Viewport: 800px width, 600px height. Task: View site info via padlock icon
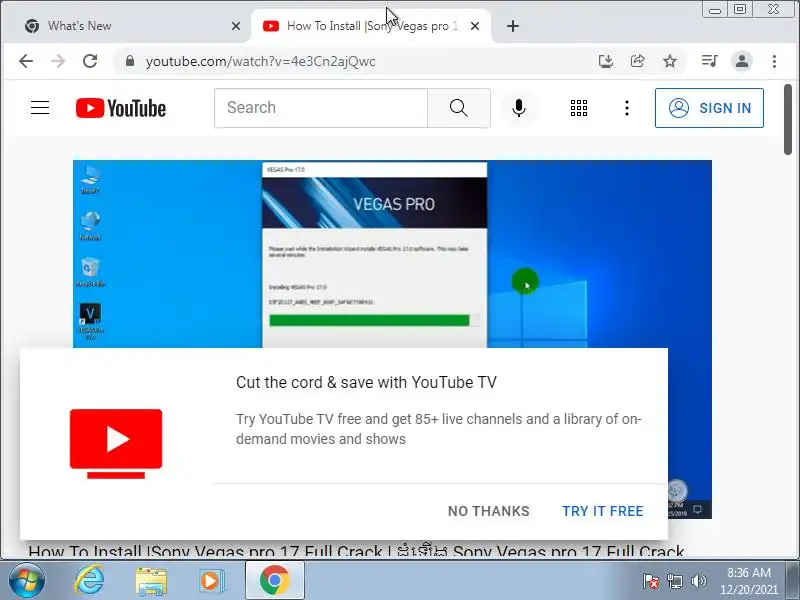(x=130, y=61)
